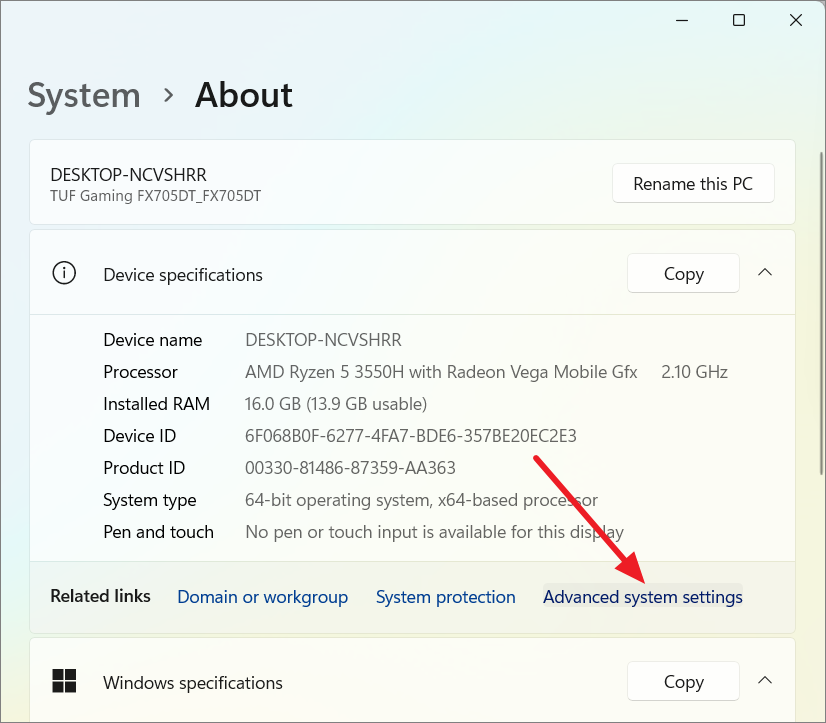Copy the Device specifications

click(x=683, y=273)
